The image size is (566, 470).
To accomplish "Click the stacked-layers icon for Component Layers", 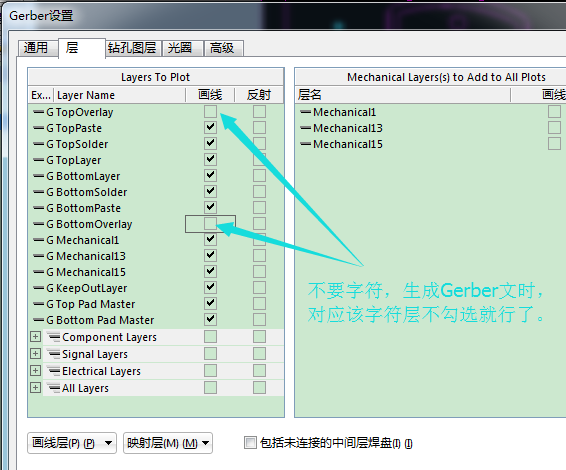I will tap(54, 337).
